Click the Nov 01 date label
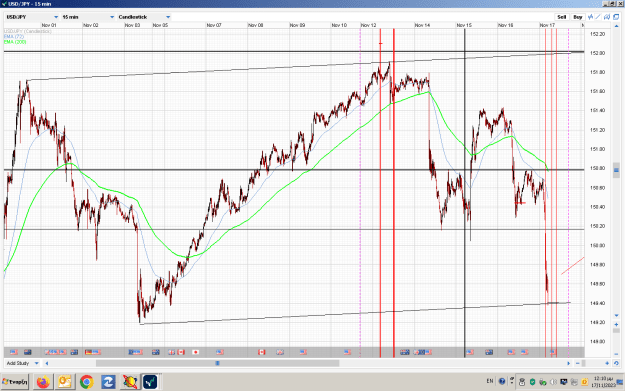Image resolution: width=625 pixels, height=391 pixels. [49, 25]
